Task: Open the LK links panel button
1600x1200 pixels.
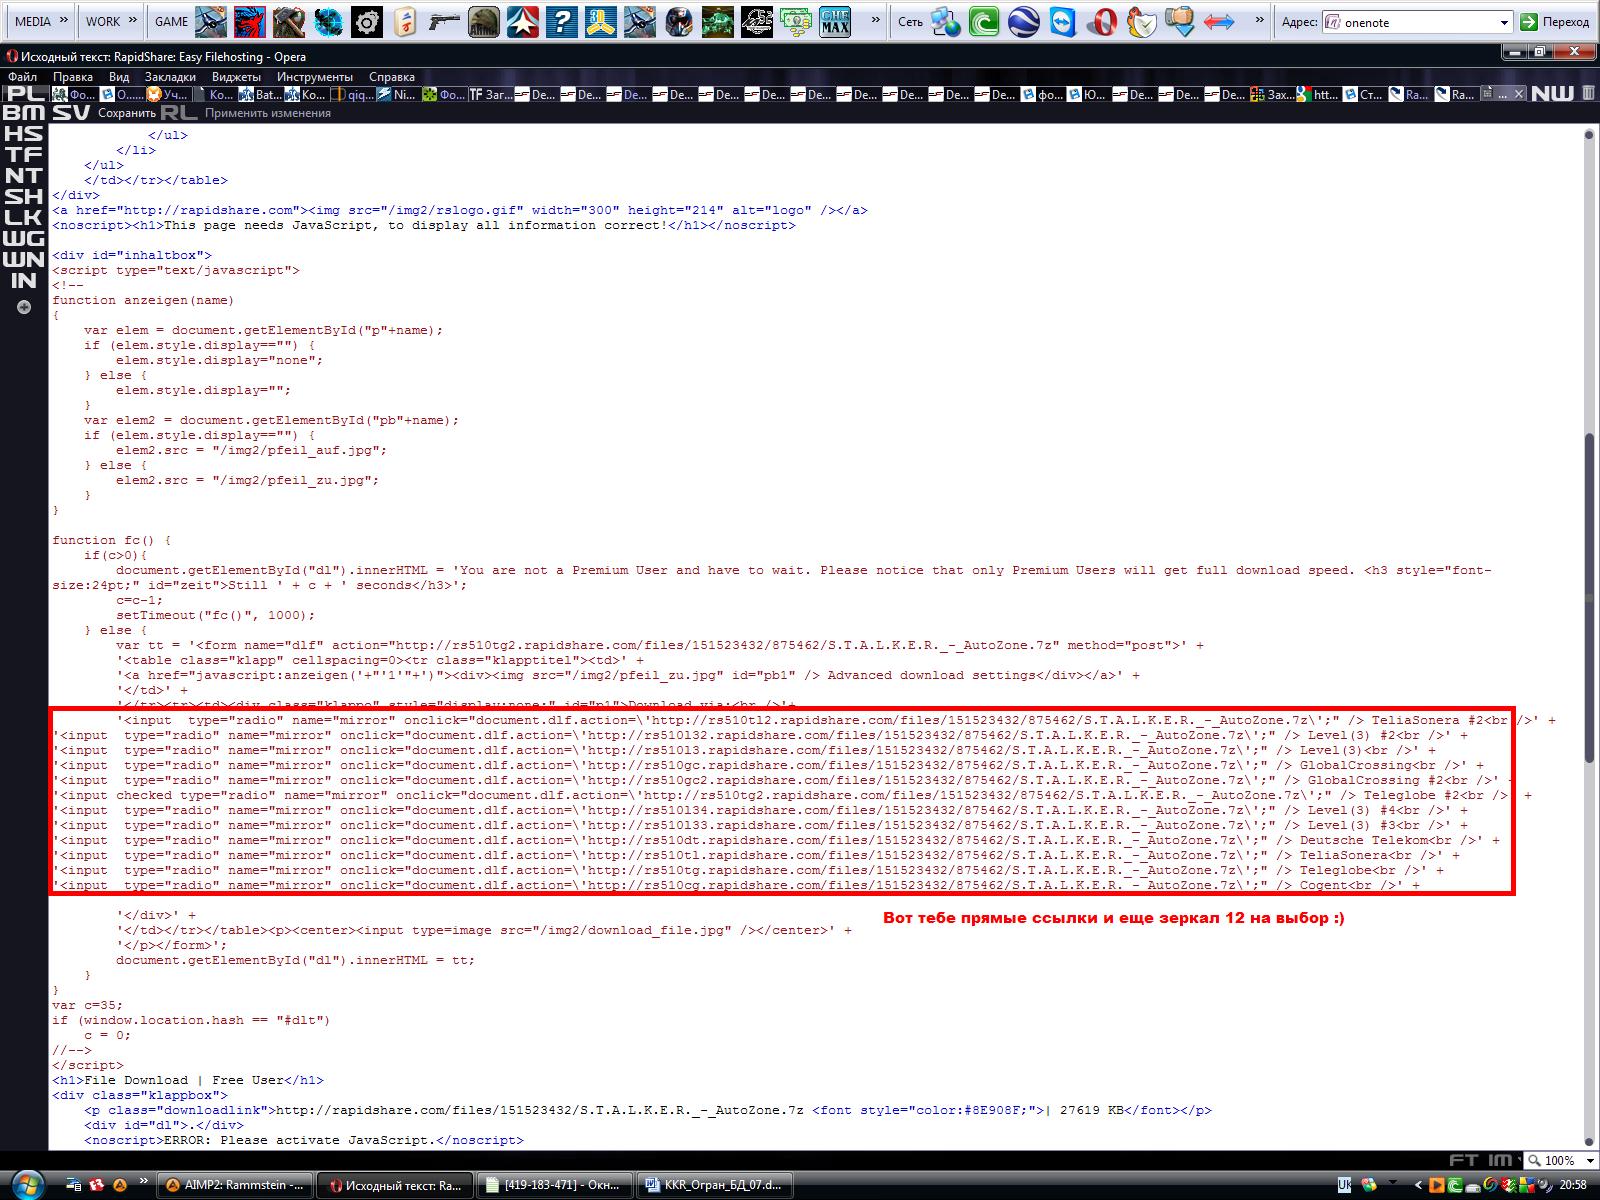Action: pos(24,218)
